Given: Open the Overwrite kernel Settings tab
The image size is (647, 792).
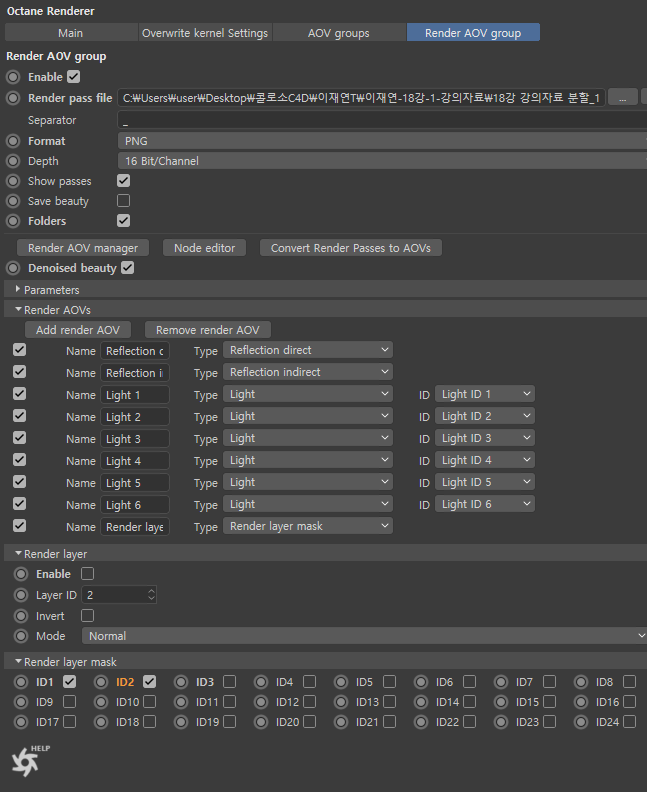Looking at the screenshot, I should point(205,33).
